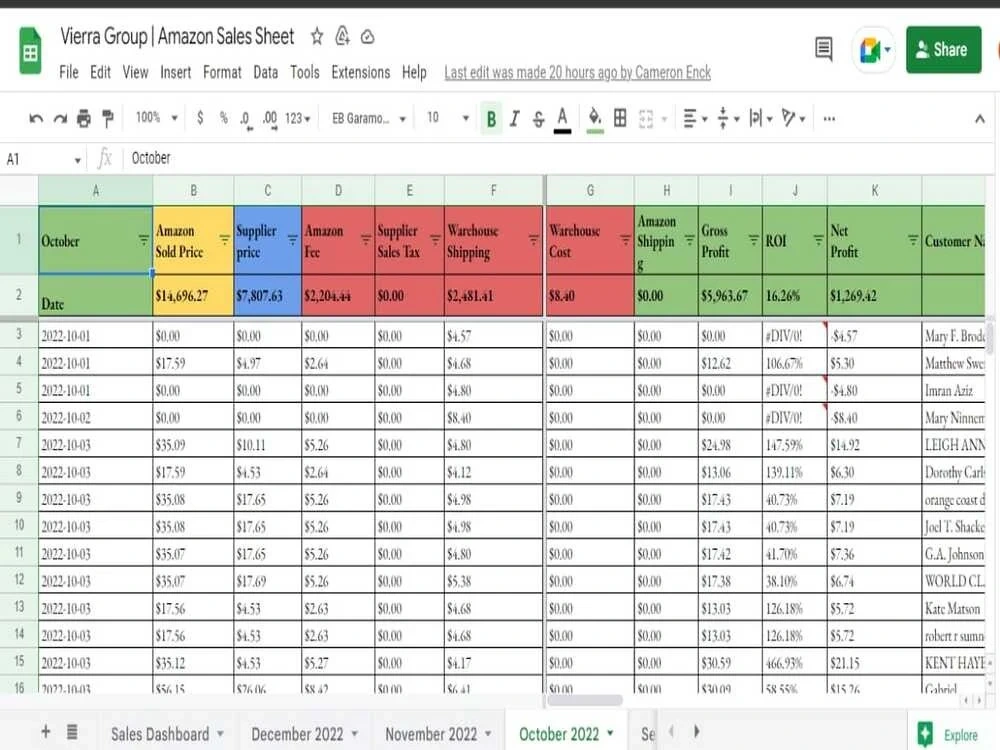Check the cloud save status icon
The height and width of the screenshot is (750, 1000).
367,37
